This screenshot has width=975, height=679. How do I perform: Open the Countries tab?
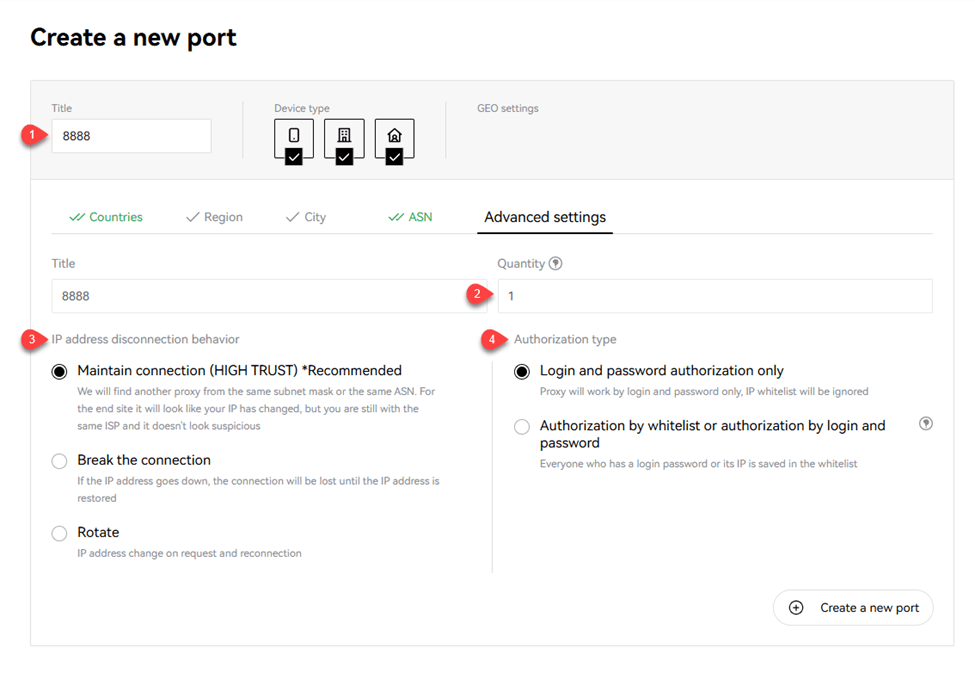106,217
